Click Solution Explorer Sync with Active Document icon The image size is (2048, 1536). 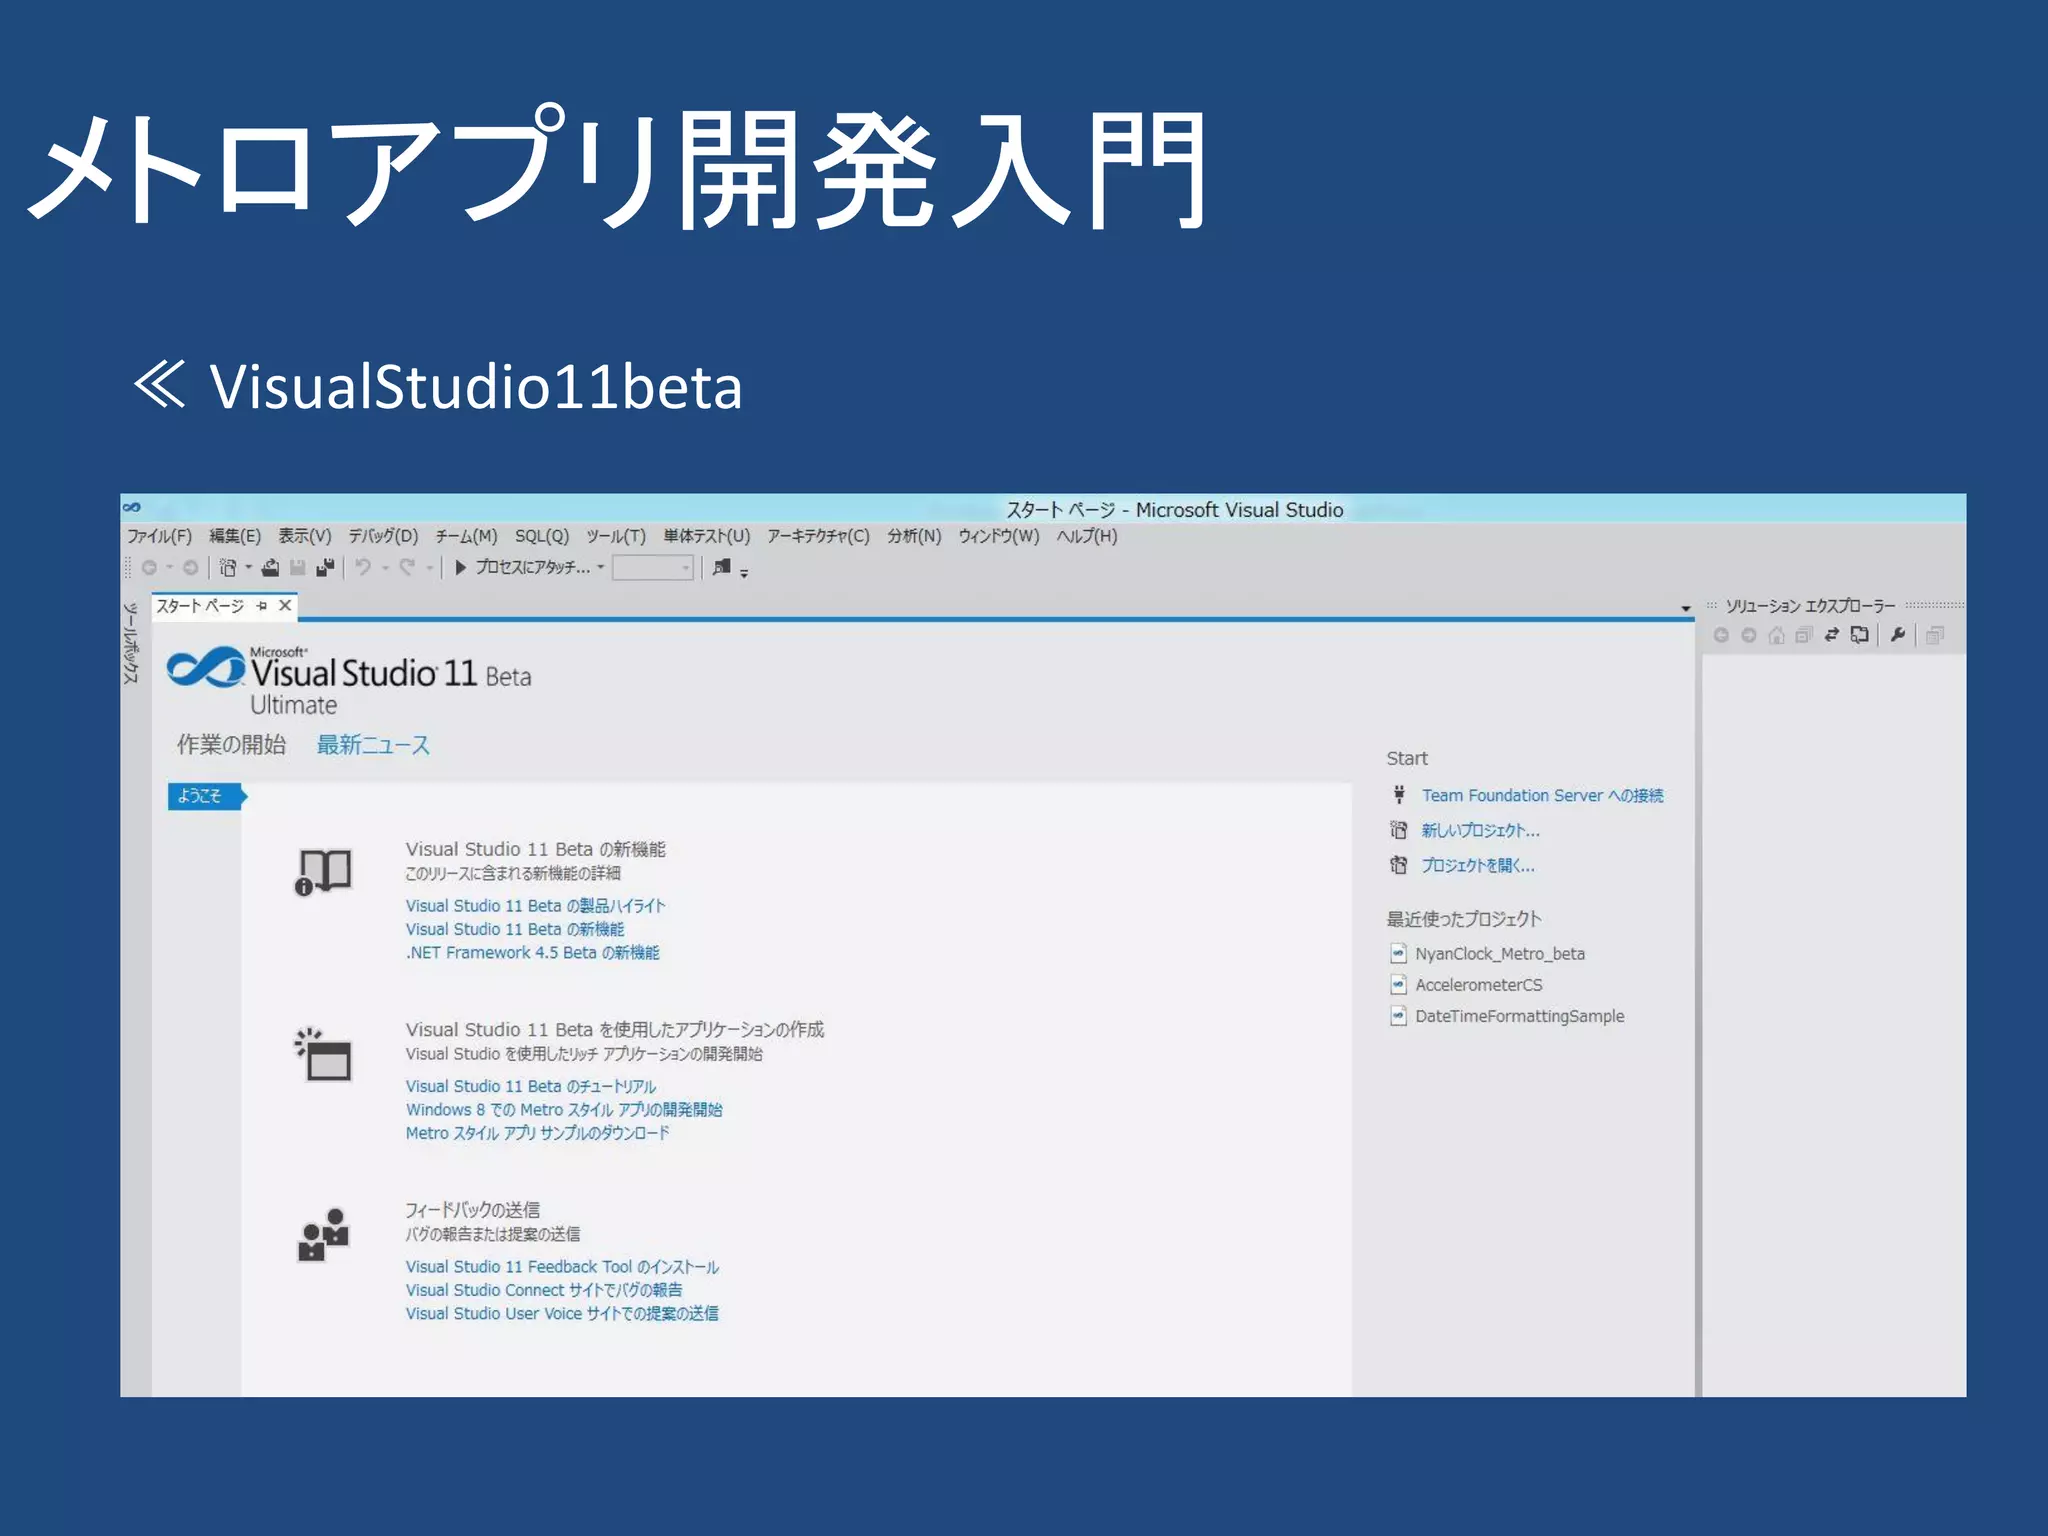tap(1832, 635)
